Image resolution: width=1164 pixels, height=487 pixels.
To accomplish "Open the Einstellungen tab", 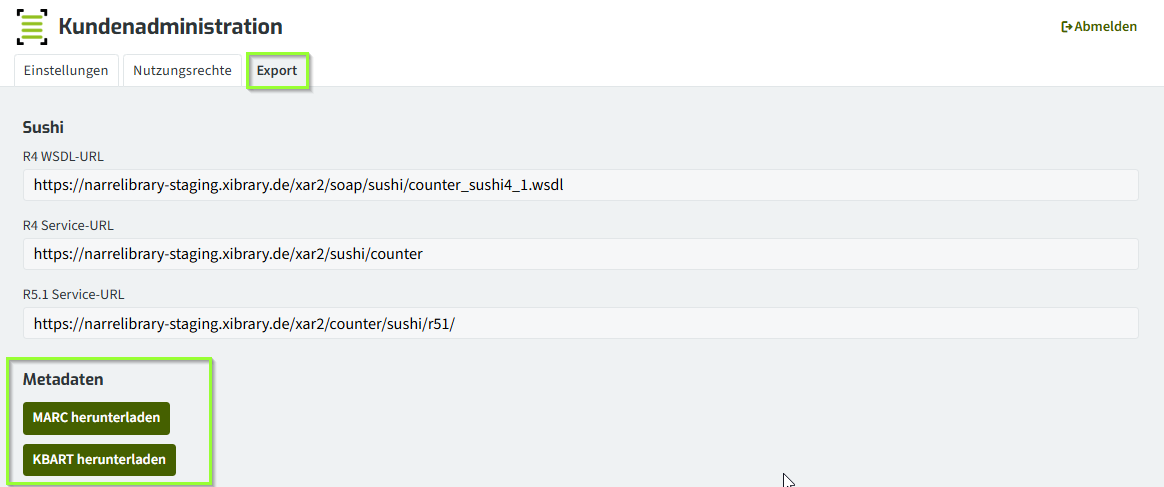I will pos(66,71).
